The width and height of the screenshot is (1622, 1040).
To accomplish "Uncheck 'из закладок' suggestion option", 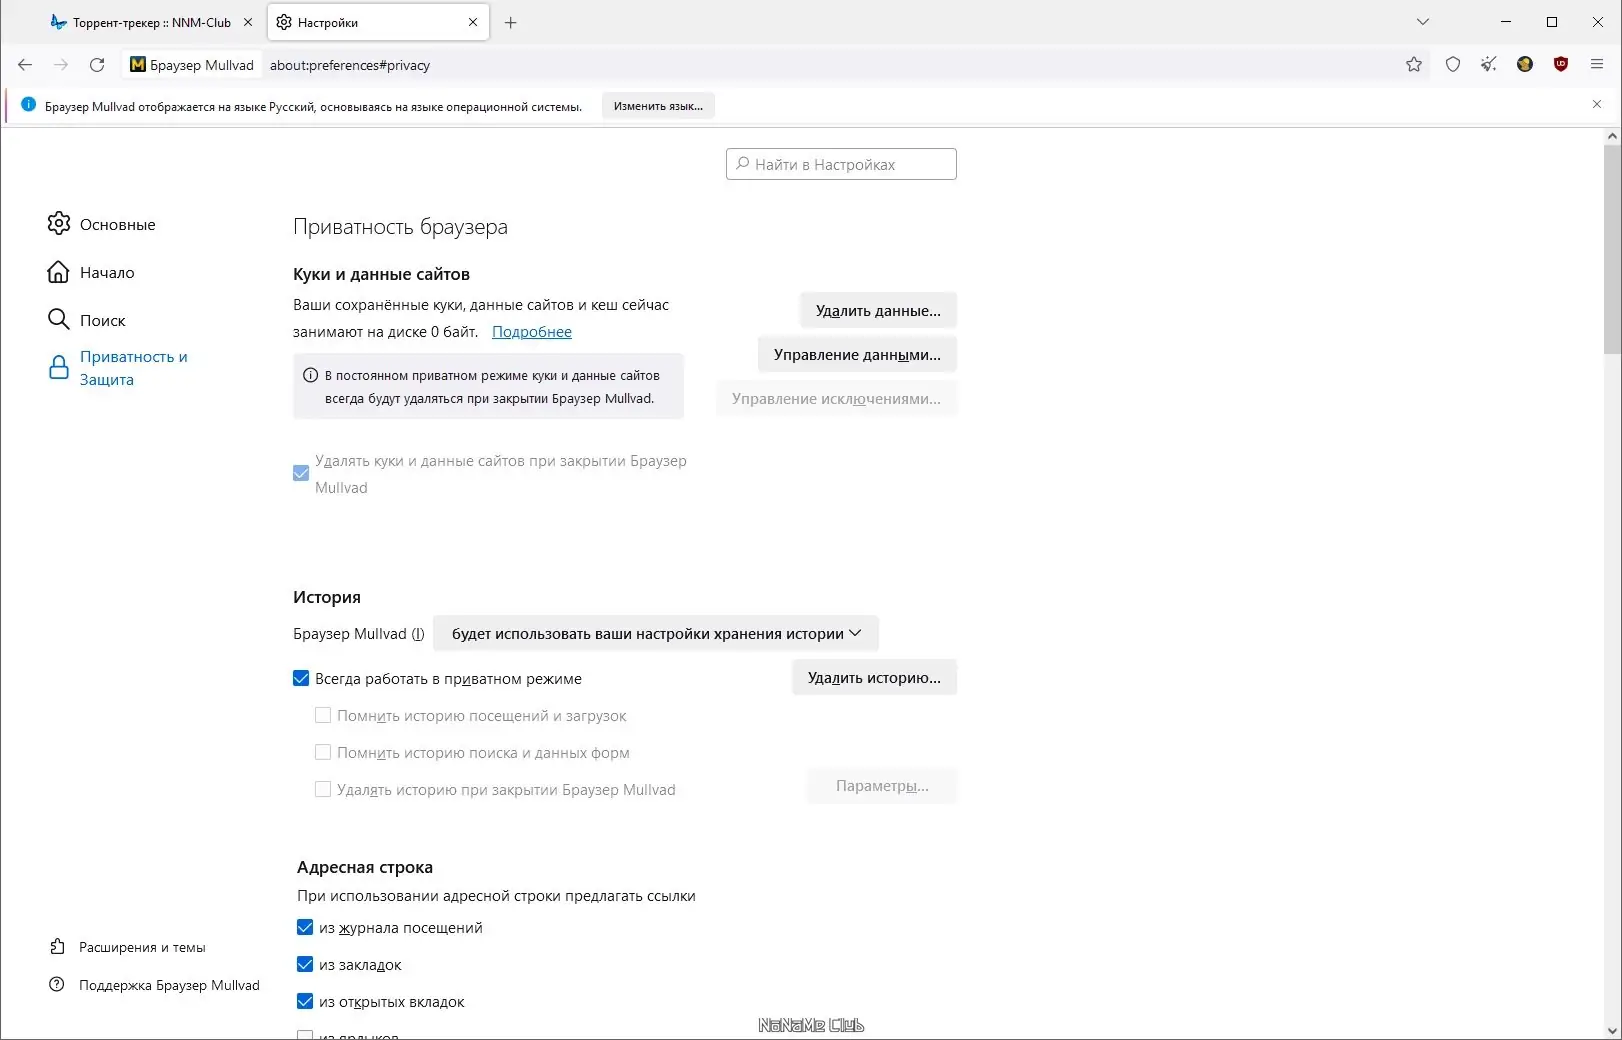I will 305,964.
